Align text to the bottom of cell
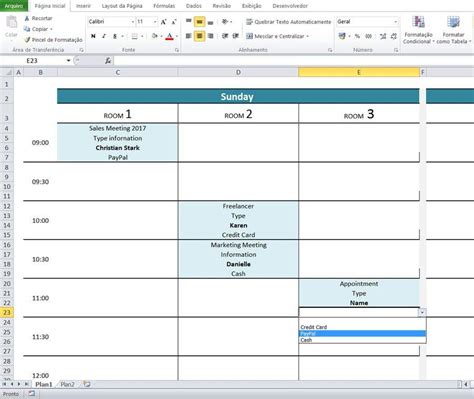The height and width of the screenshot is (399, 474). click(x=210, y=22)
